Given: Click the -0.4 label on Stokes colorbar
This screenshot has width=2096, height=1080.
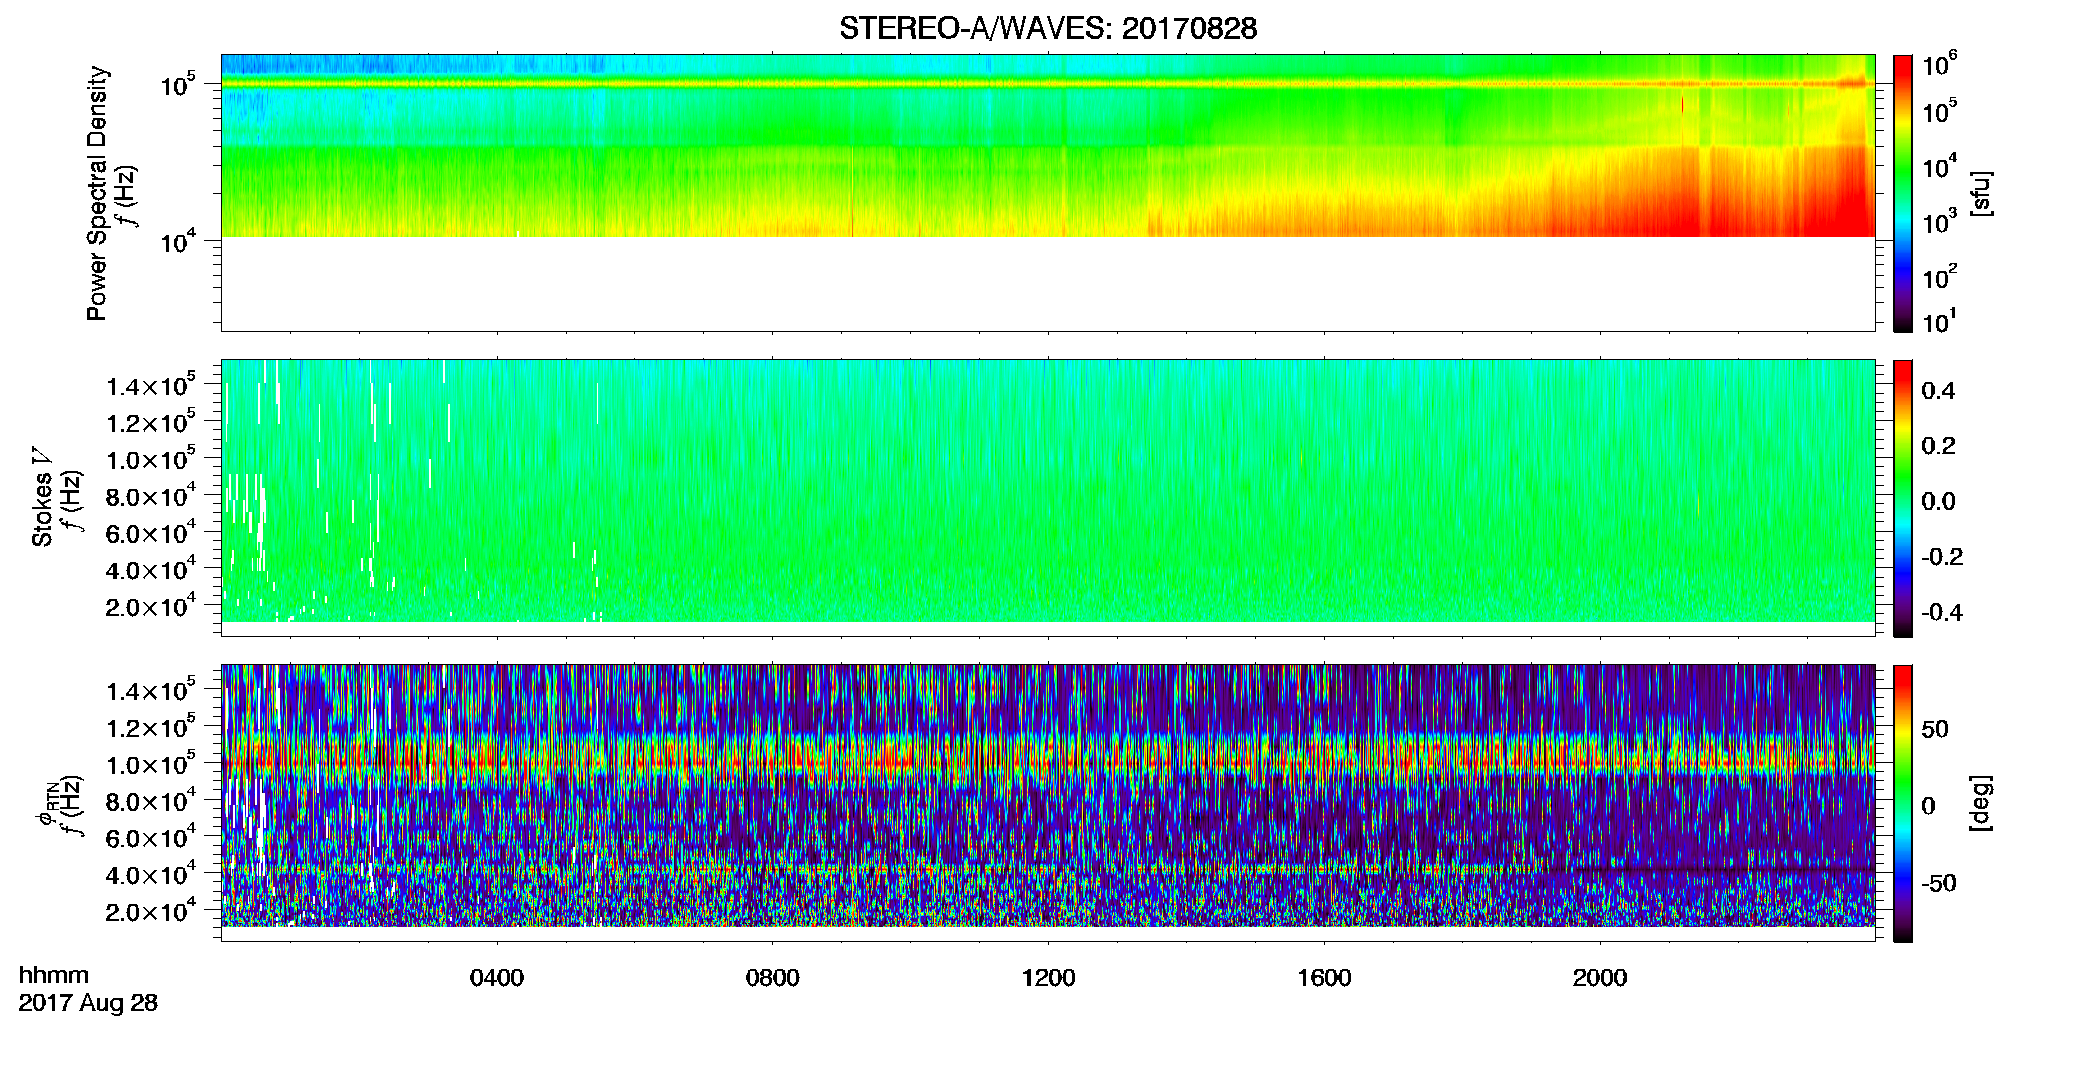Looking at the screenshot, I should 1942,612.
